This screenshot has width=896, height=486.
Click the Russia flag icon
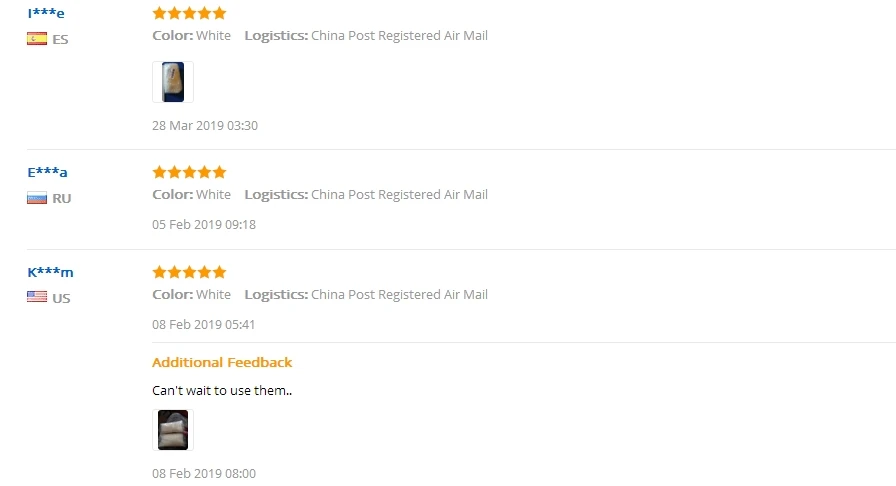(37, 198)
